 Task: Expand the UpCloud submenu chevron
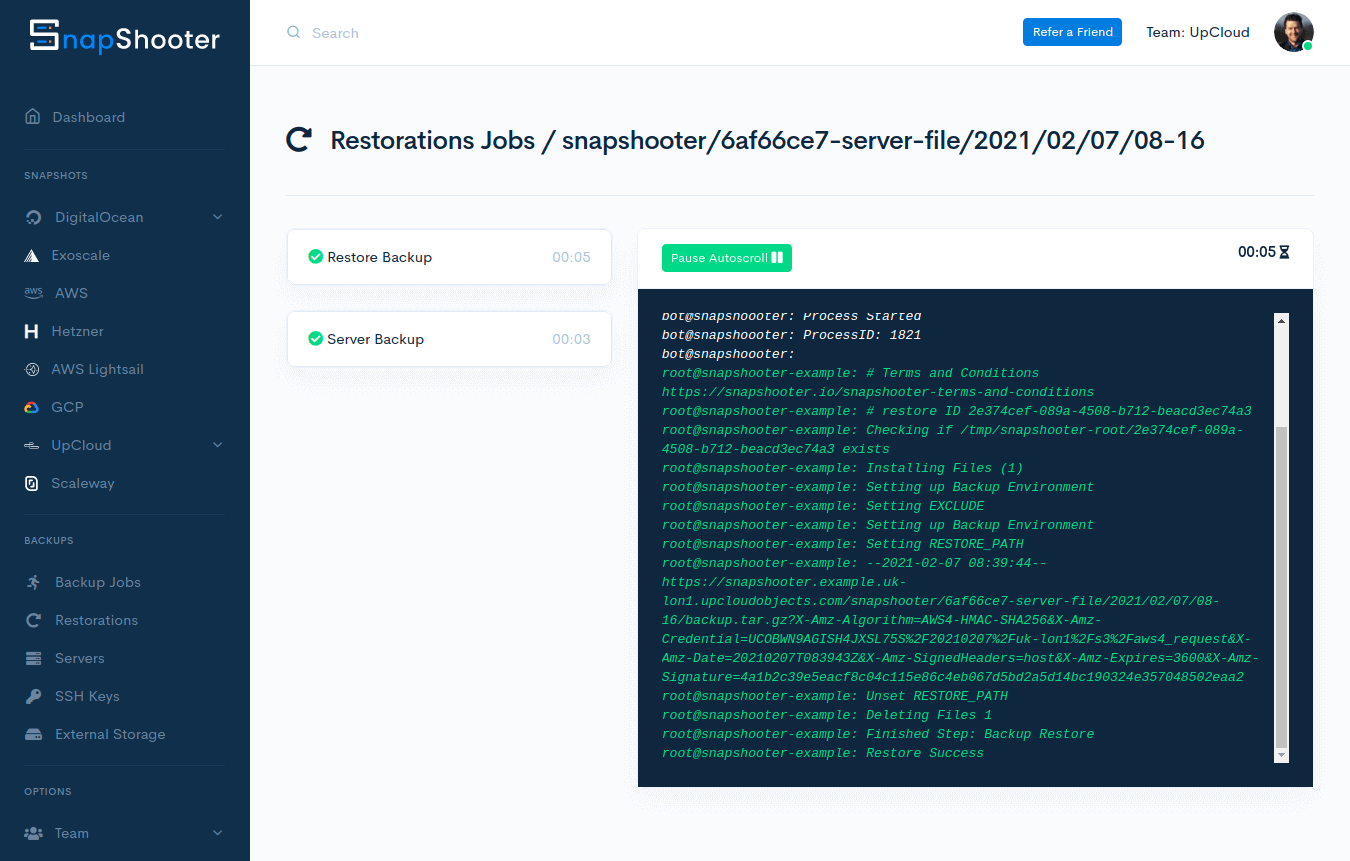point(218,446)
